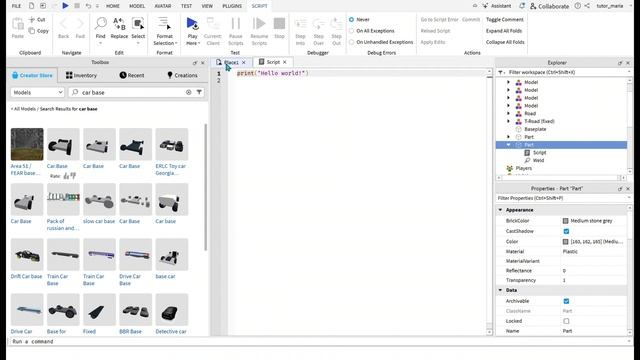Click Format Selection icon
Viewport: 640px width, 360px height.
164,24
